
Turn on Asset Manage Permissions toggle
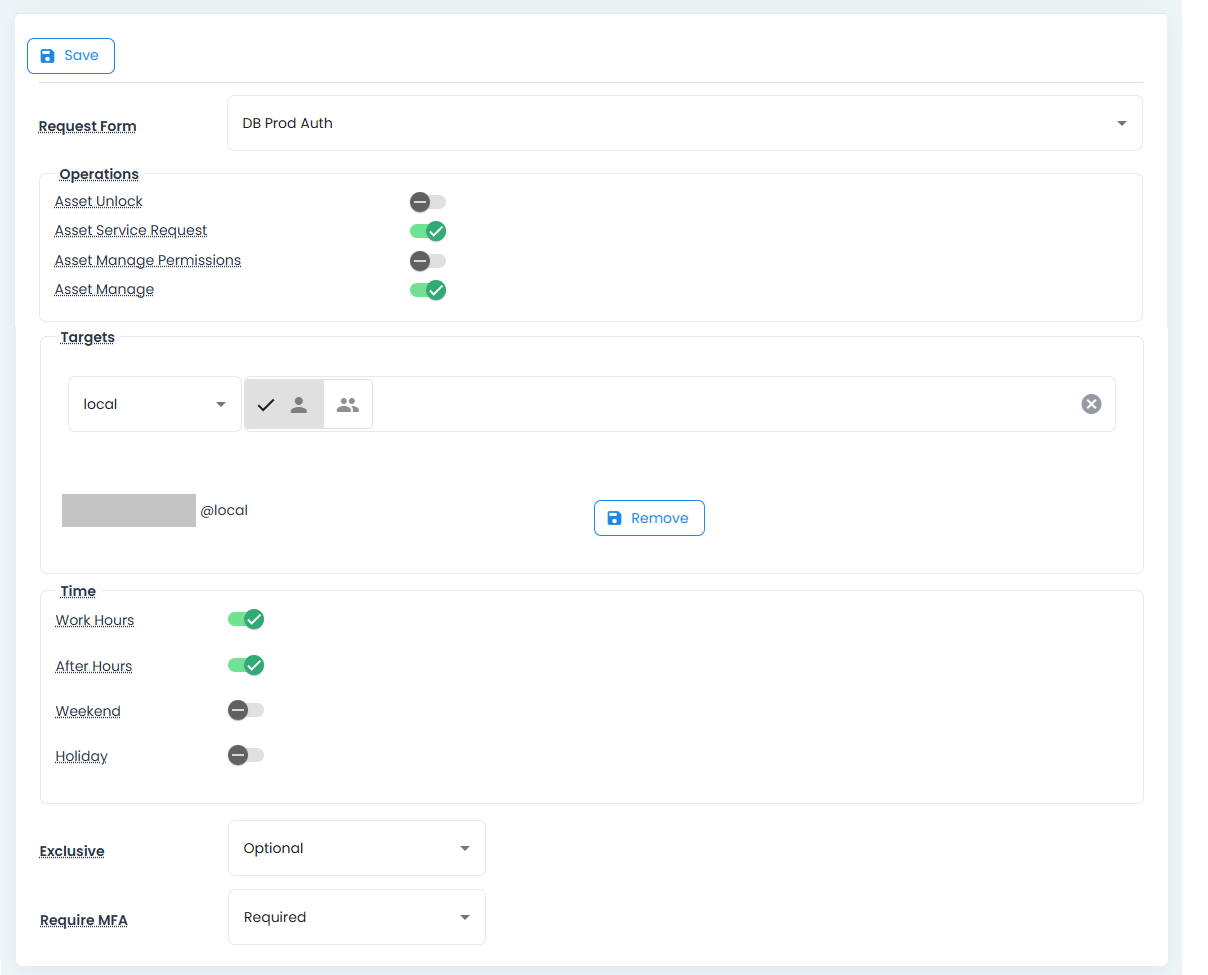[x=427, y=261]
